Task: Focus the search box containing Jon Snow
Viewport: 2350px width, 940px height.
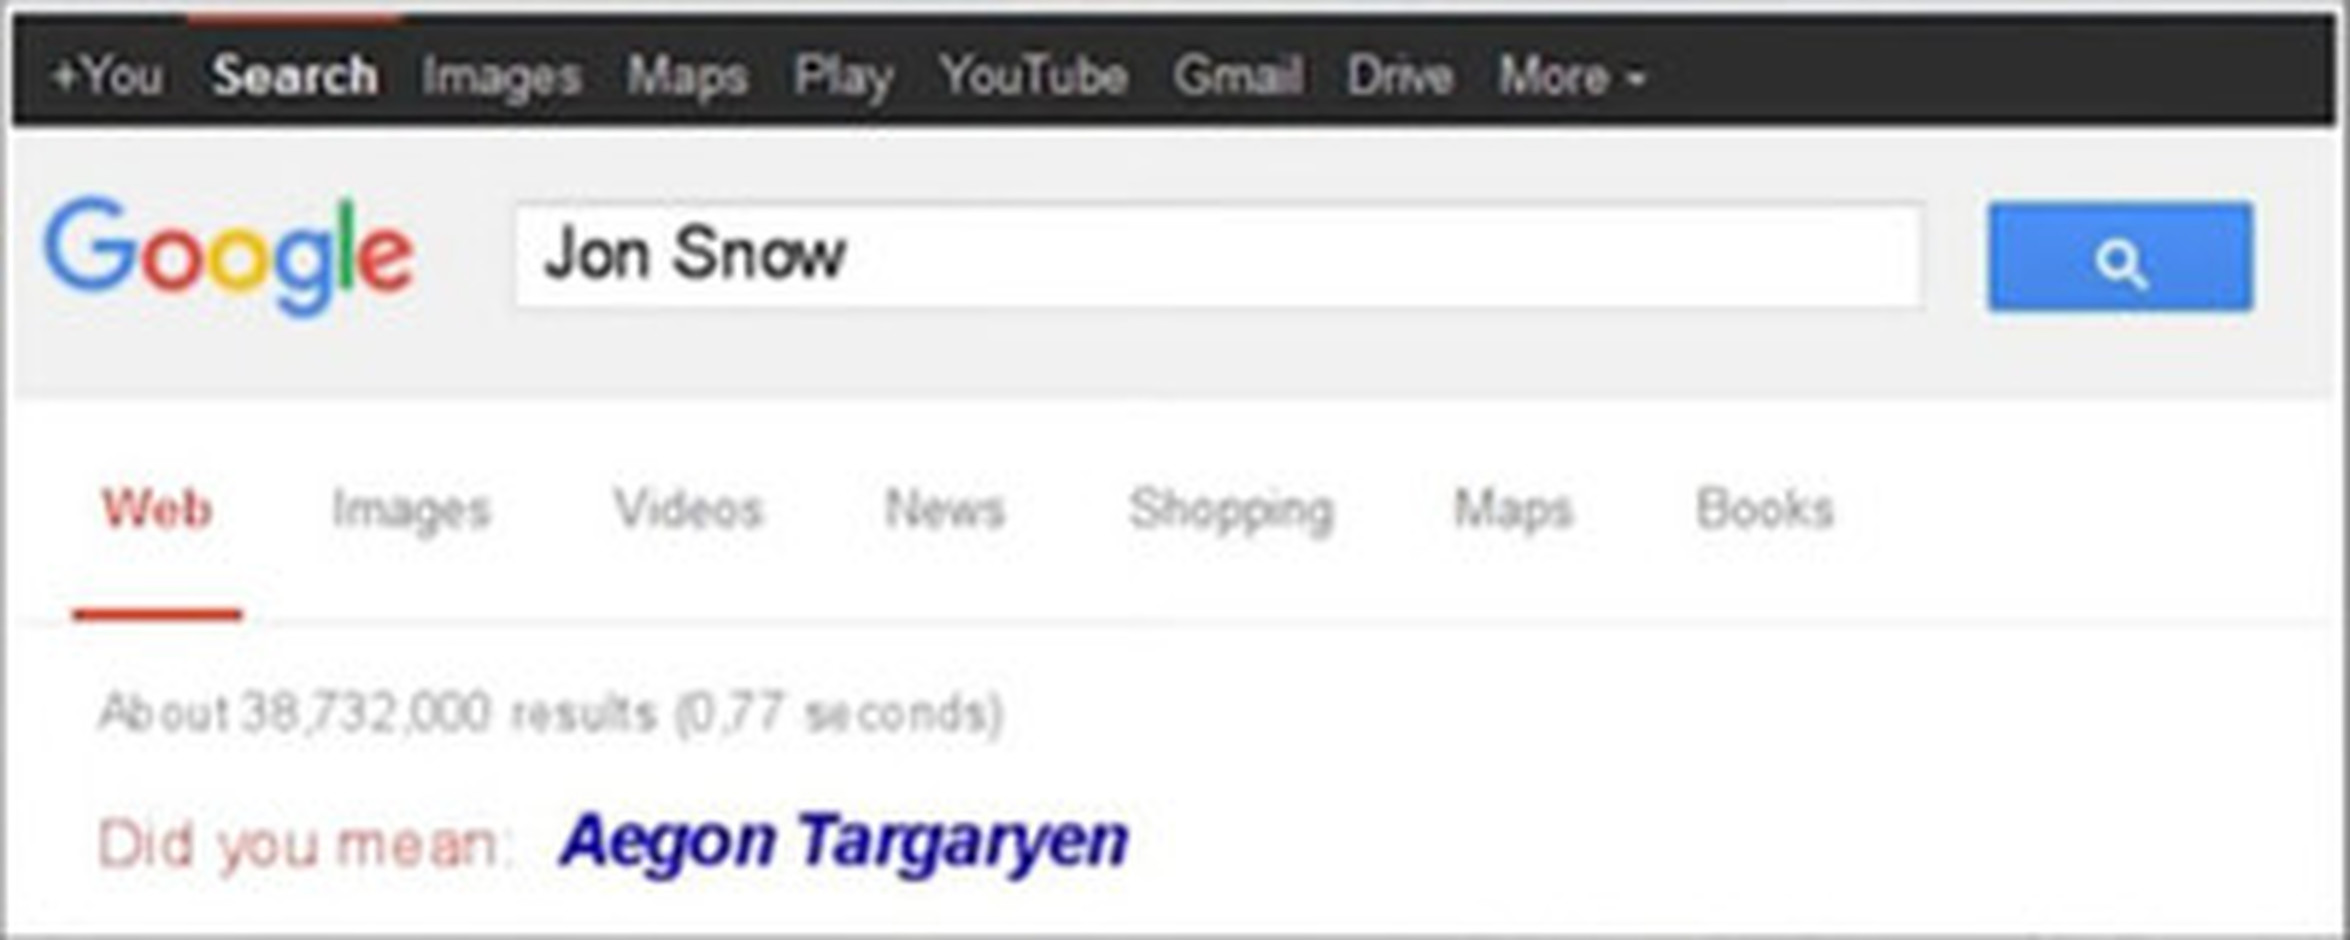Action: pyautogui.click(x=1218, y=256)
